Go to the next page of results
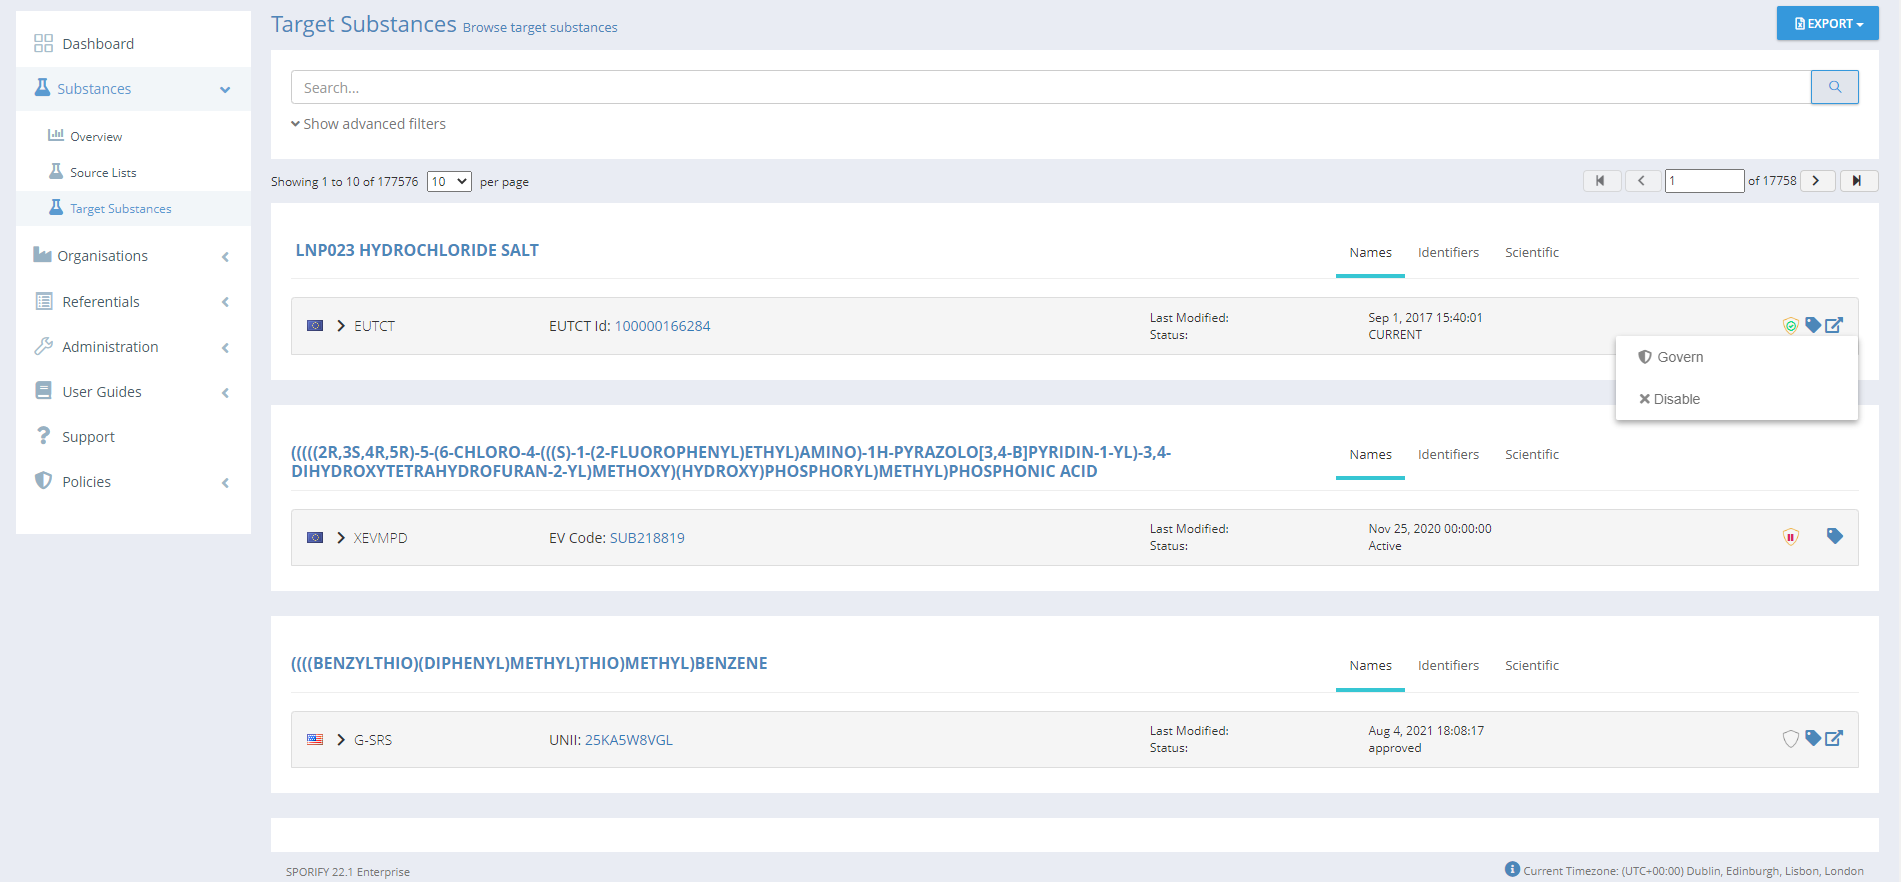 (x=1816, y=181)
